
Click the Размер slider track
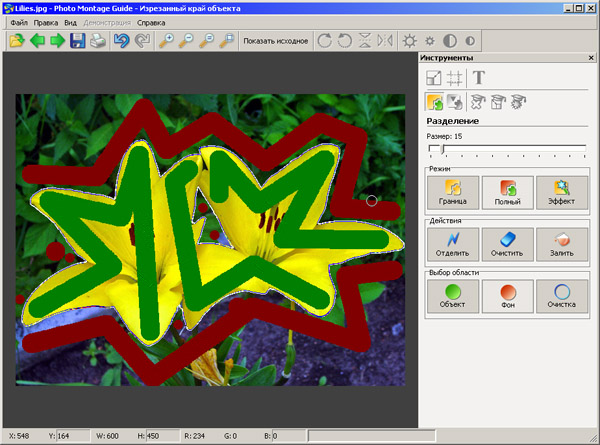[508, 149]
